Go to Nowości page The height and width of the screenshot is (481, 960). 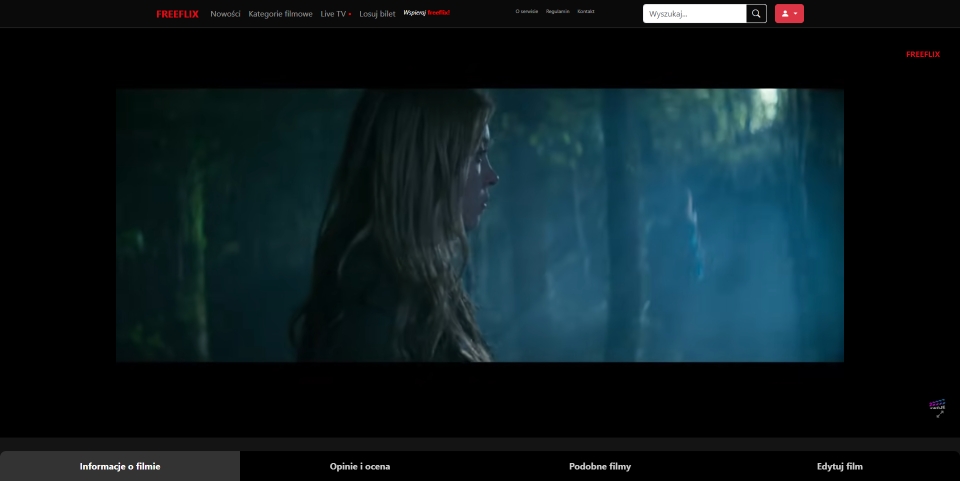(x=225, y=14)
